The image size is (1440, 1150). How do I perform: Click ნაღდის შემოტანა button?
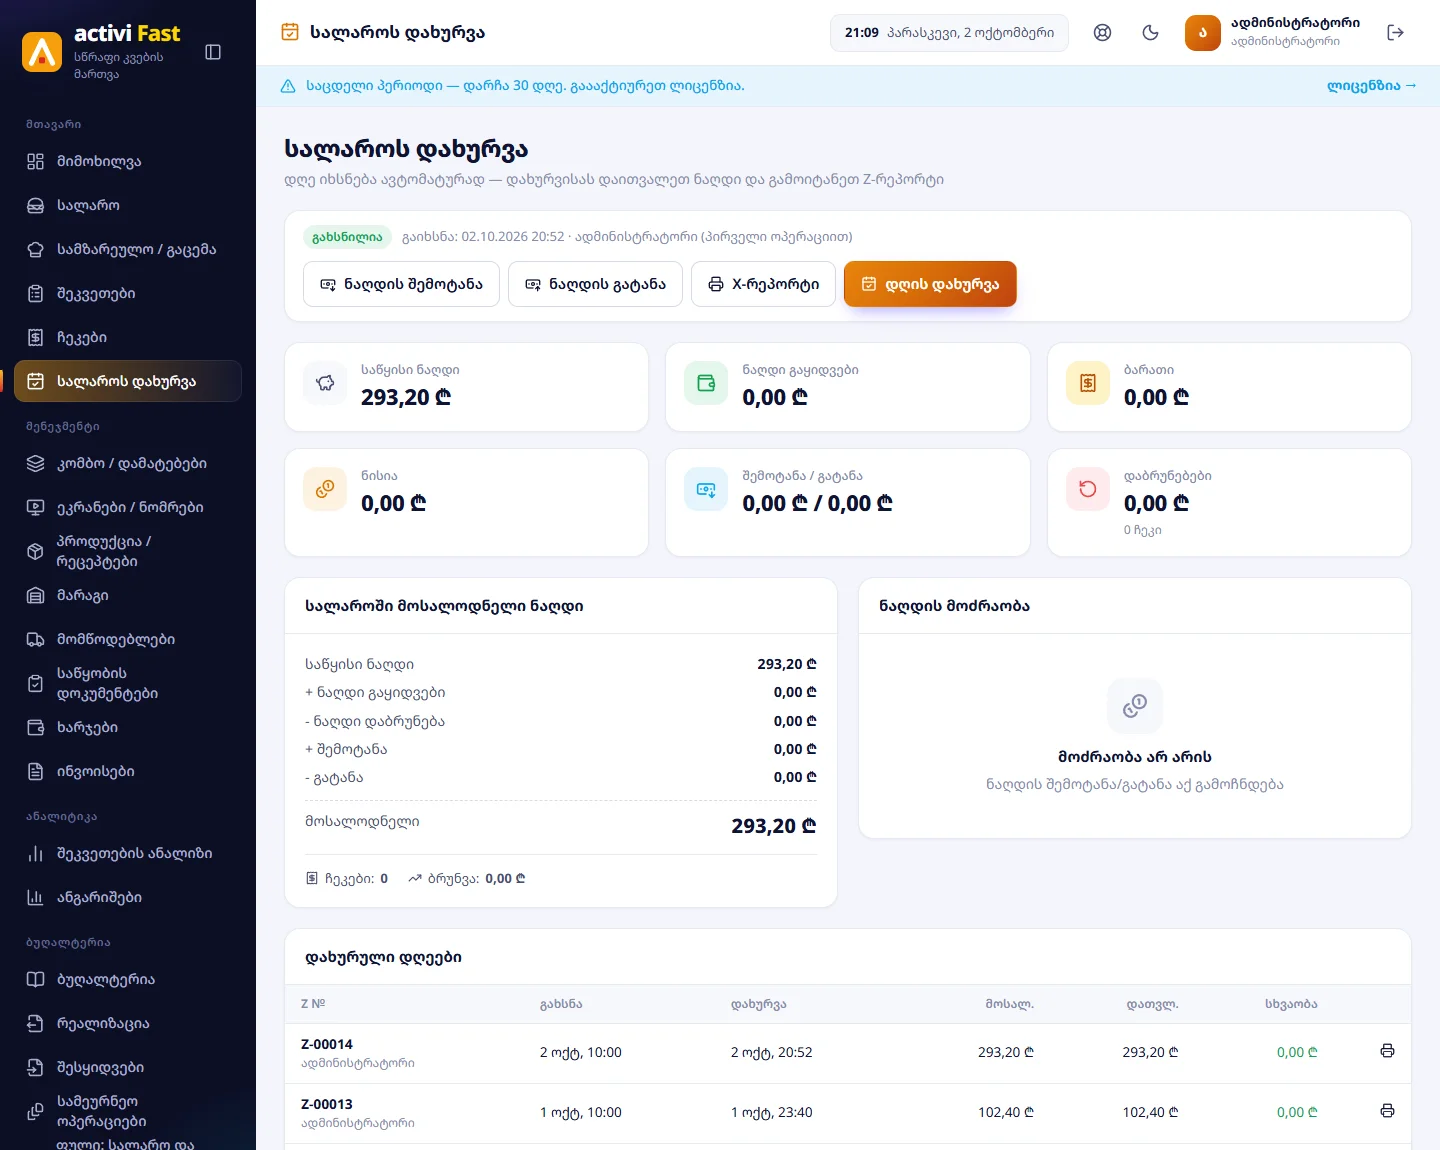[401, 284]
